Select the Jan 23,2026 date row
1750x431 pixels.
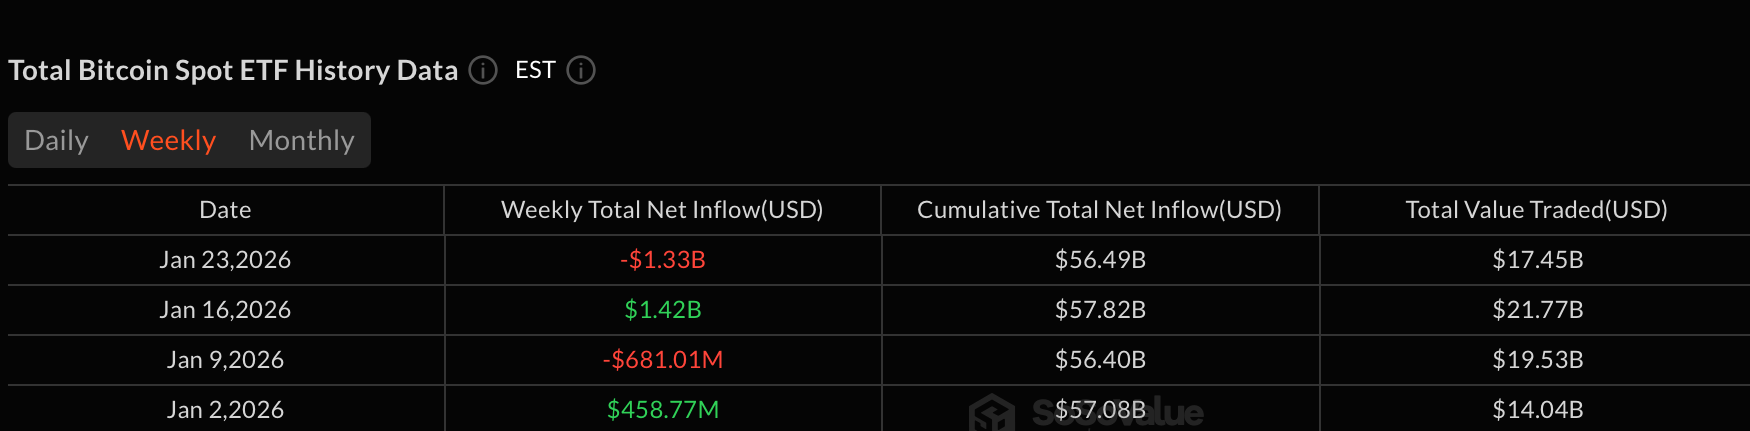point(225,260)
